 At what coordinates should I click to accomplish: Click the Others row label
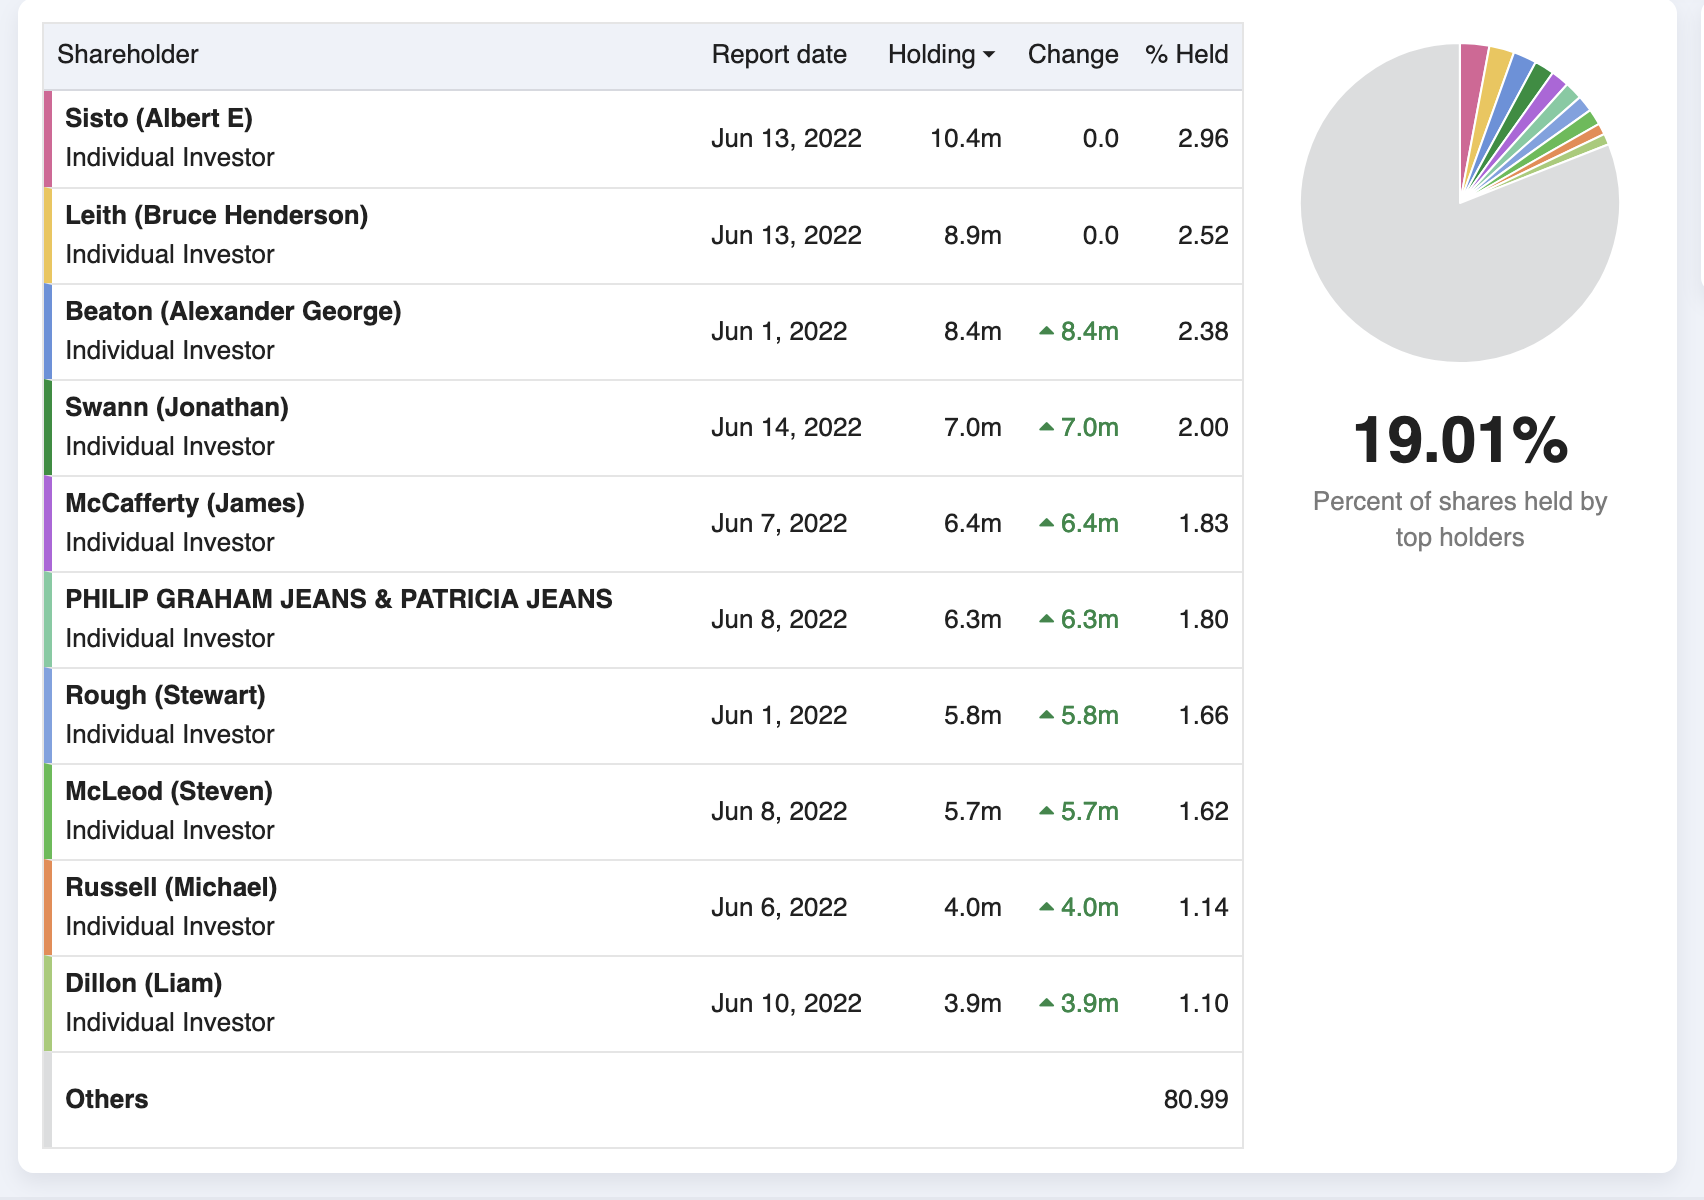(107, 1099)
